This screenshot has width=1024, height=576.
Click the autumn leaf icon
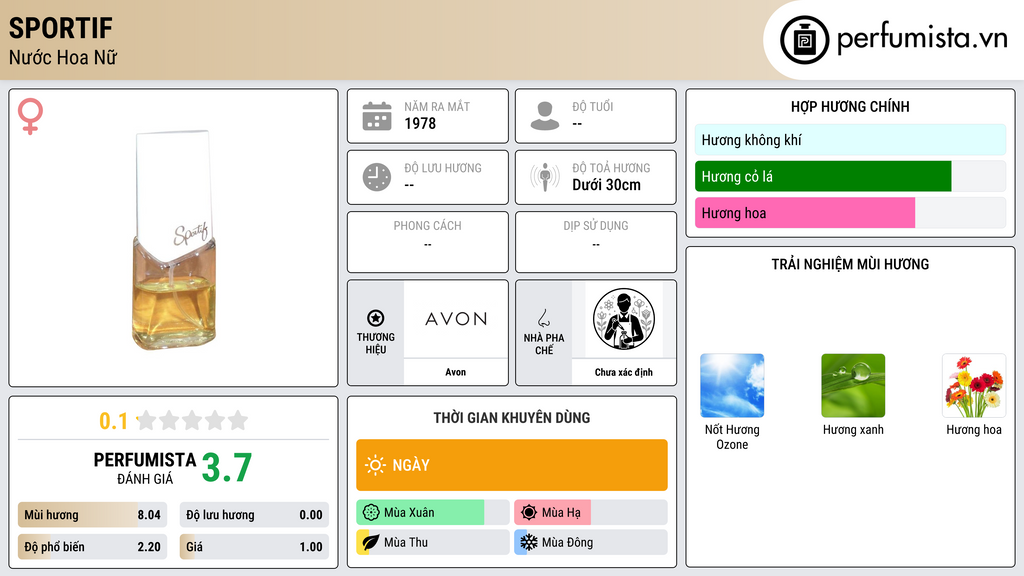coord(371,542)
